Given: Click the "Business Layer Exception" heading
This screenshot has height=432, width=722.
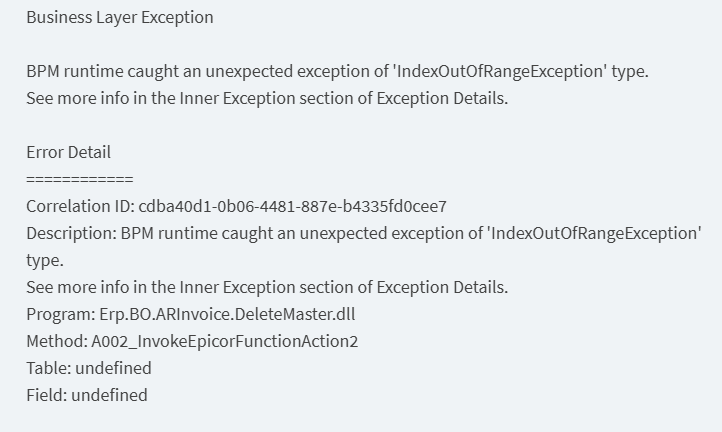Looking at the screenshot, I should point(119,17).
